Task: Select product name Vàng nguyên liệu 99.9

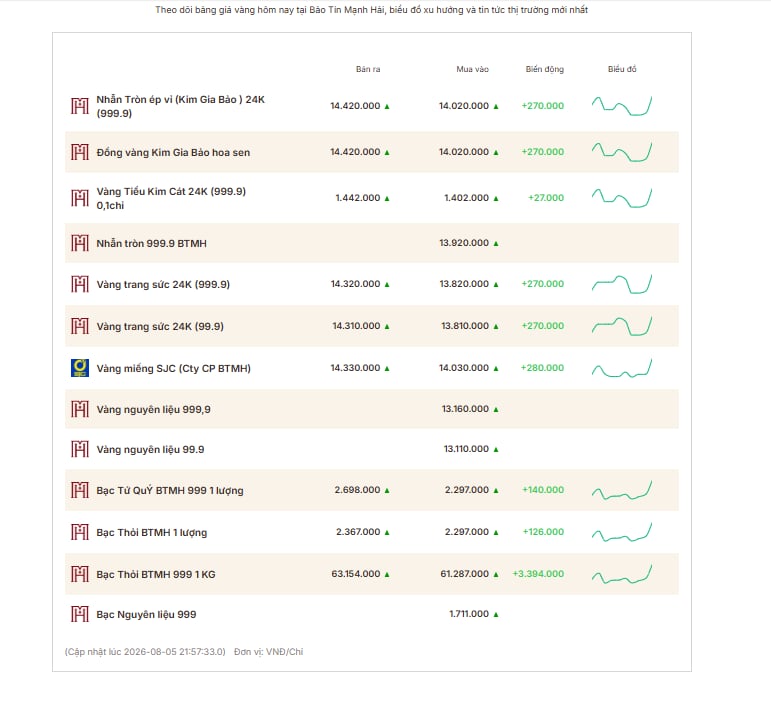Action: click(x=150, y=449)
